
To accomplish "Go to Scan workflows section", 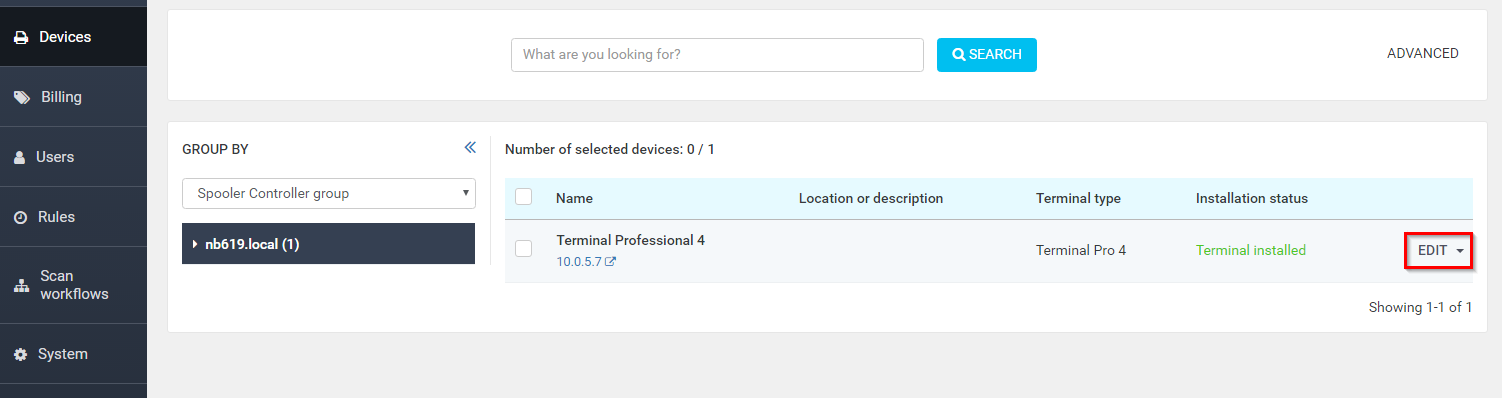I will (73, 285).
